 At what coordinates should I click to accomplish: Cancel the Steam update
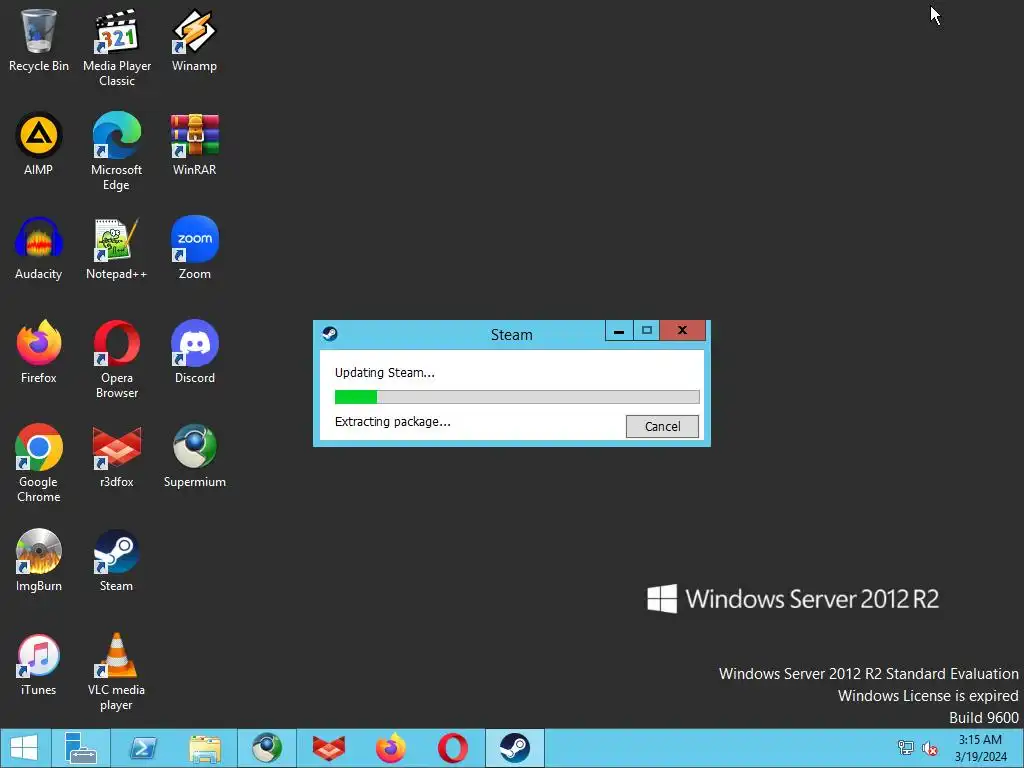point(662,426)
